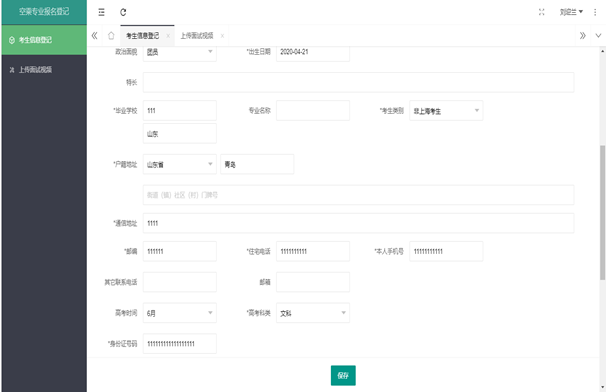
Task: Click the 特长 input field
Action: click(358, 82)
